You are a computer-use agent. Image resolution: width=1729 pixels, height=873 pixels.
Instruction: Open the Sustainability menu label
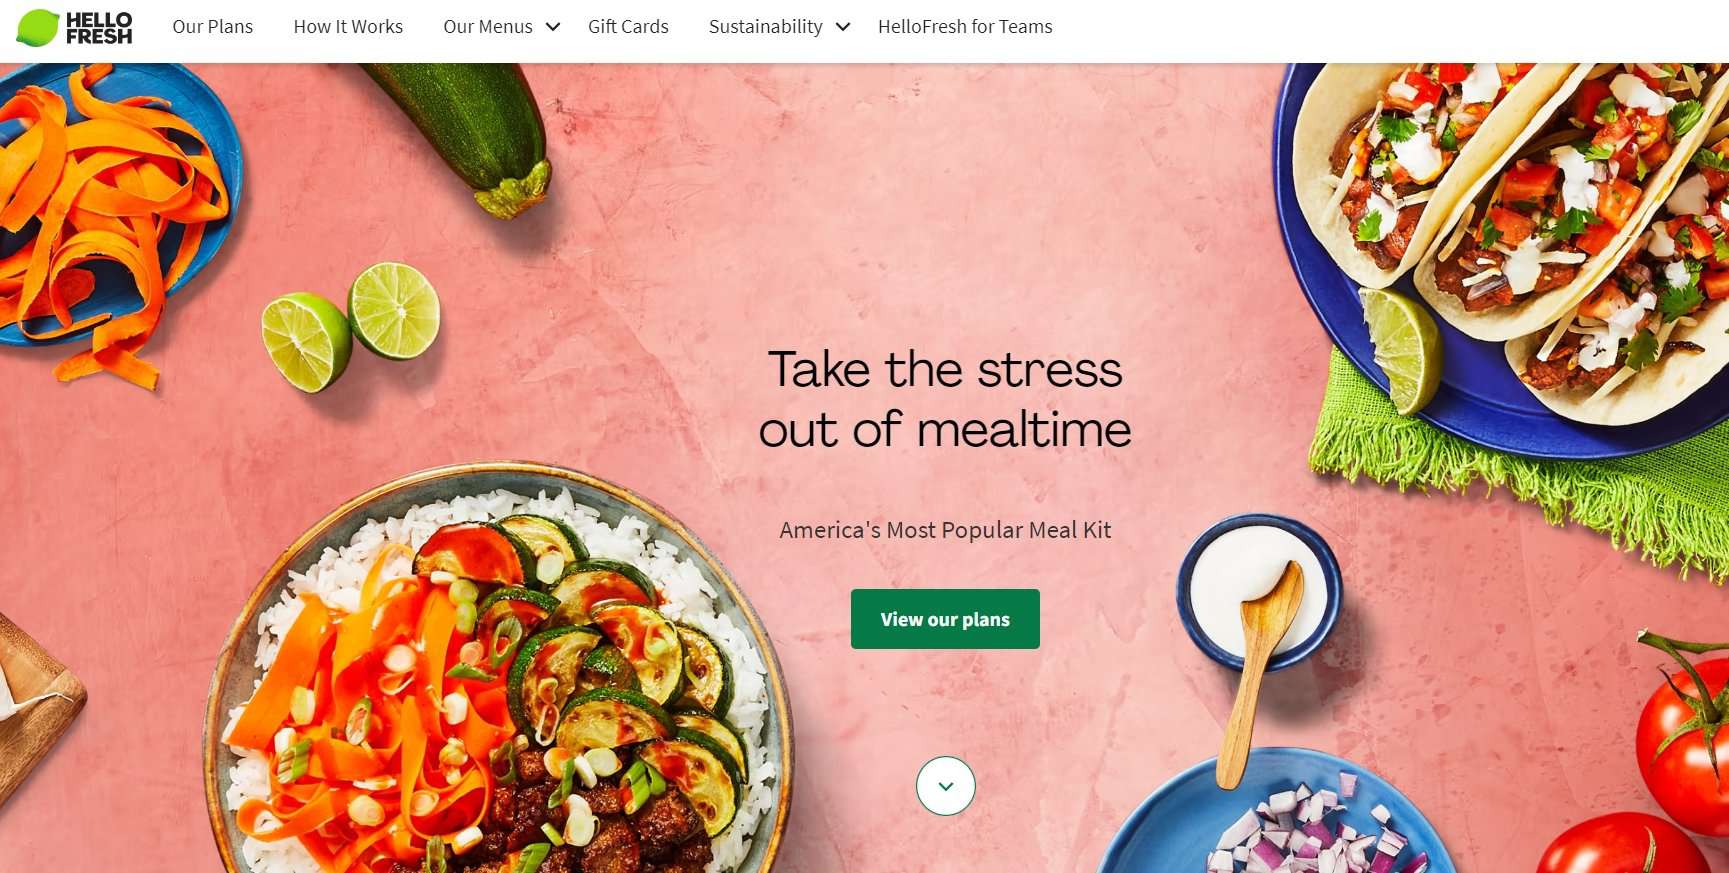coord(766,27)
